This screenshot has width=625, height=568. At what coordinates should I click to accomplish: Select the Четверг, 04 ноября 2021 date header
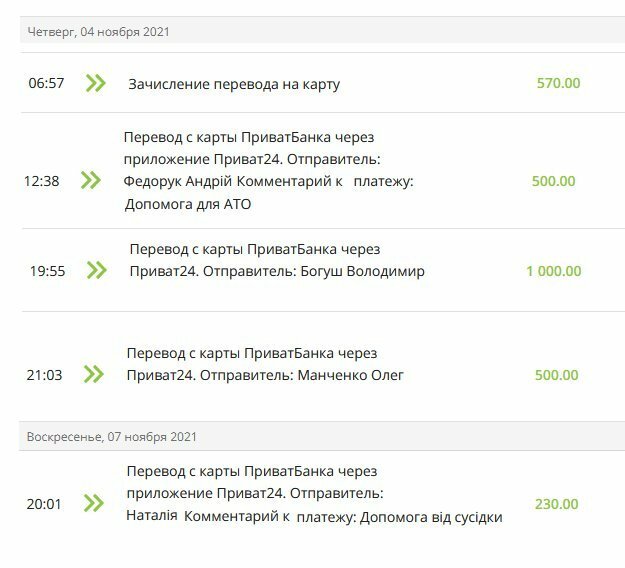(322, 31)
